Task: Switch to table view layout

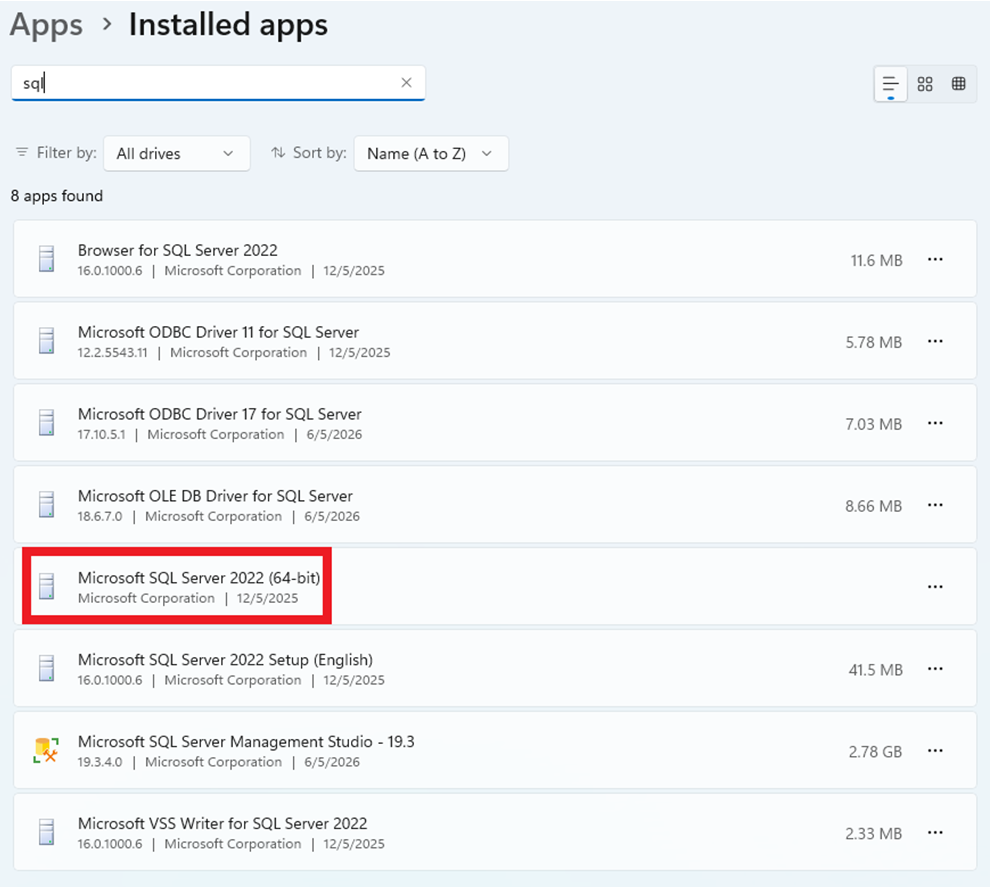Action: coord(958,84)
